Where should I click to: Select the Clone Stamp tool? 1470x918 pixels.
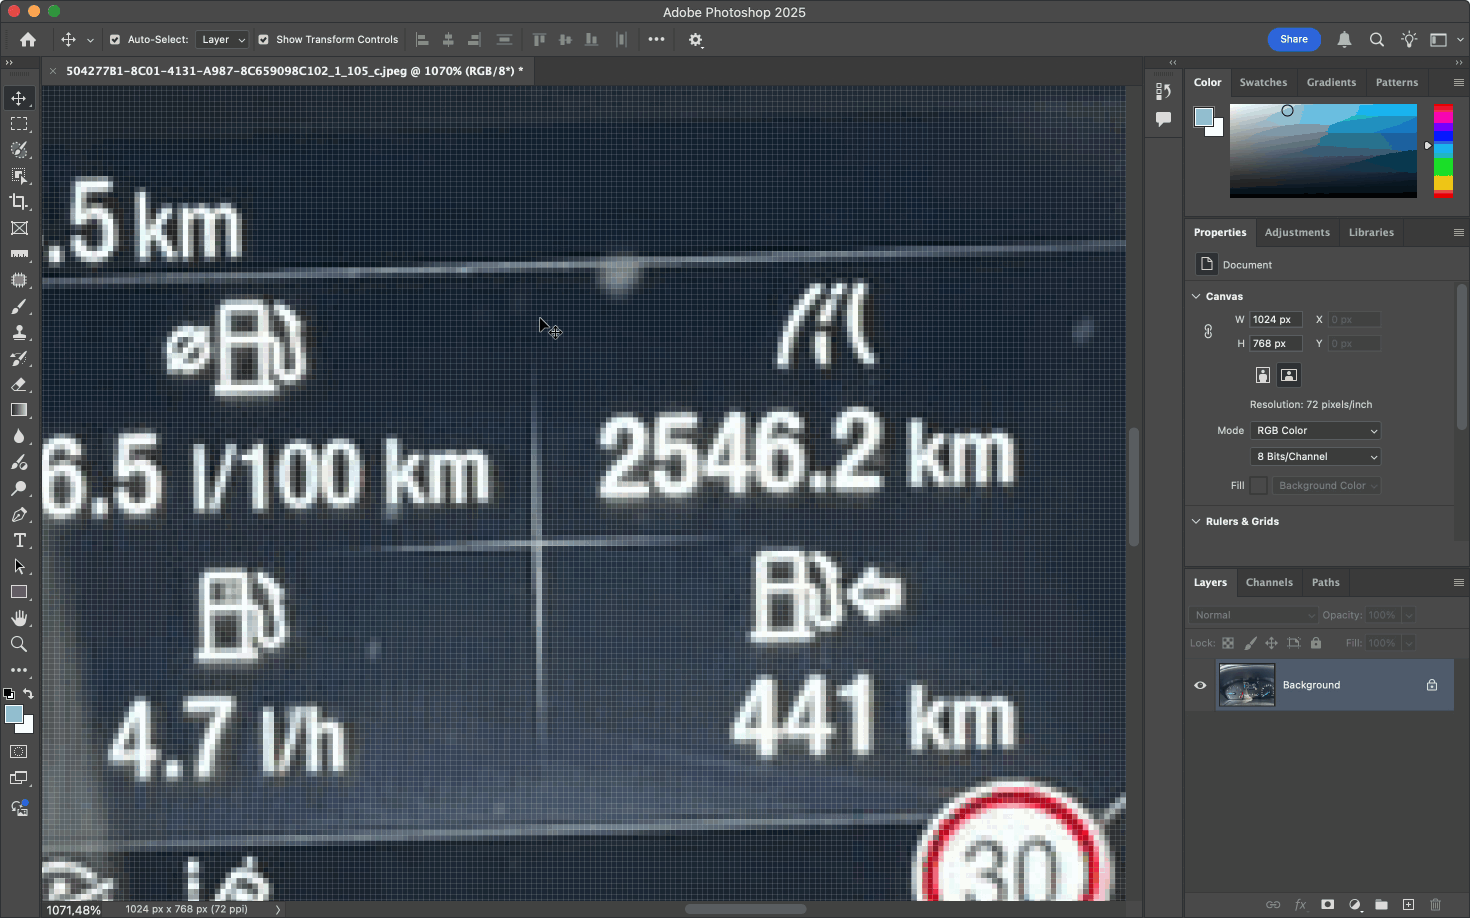19,333
